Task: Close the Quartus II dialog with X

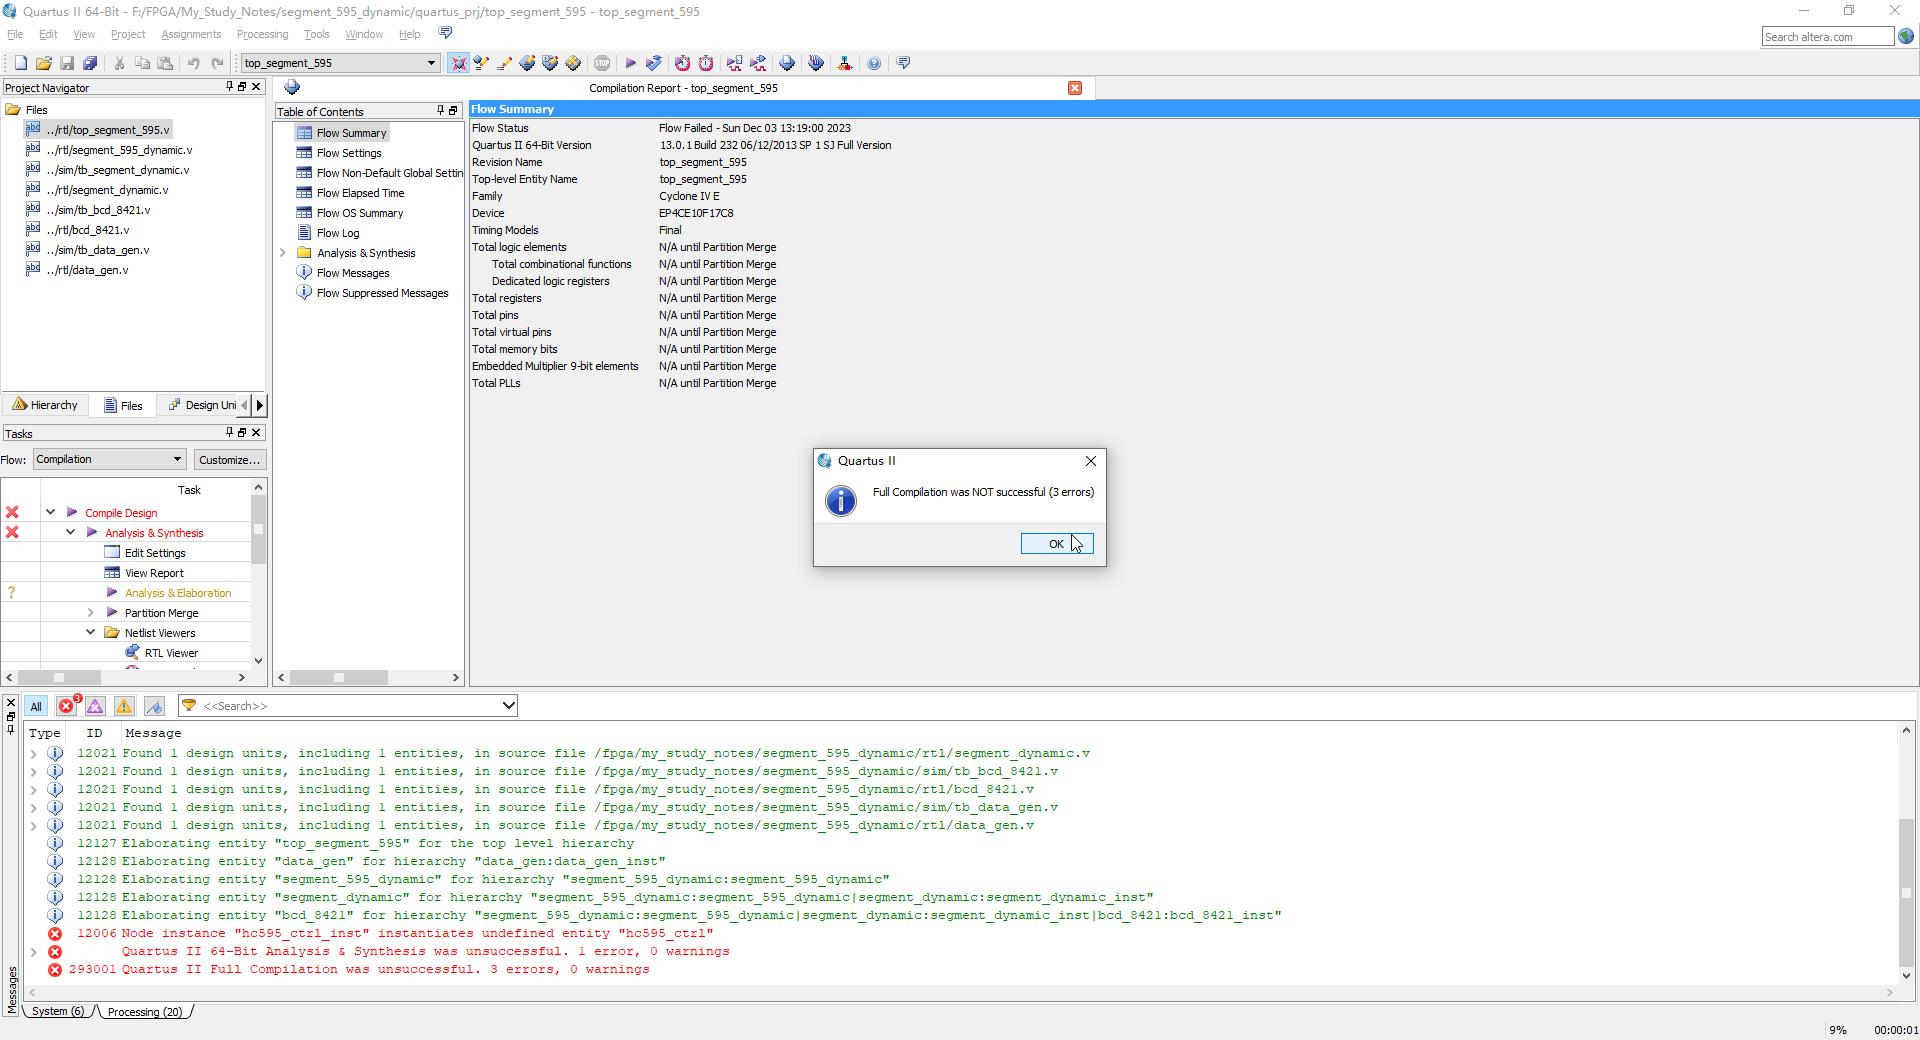Action: (1091, 461)
